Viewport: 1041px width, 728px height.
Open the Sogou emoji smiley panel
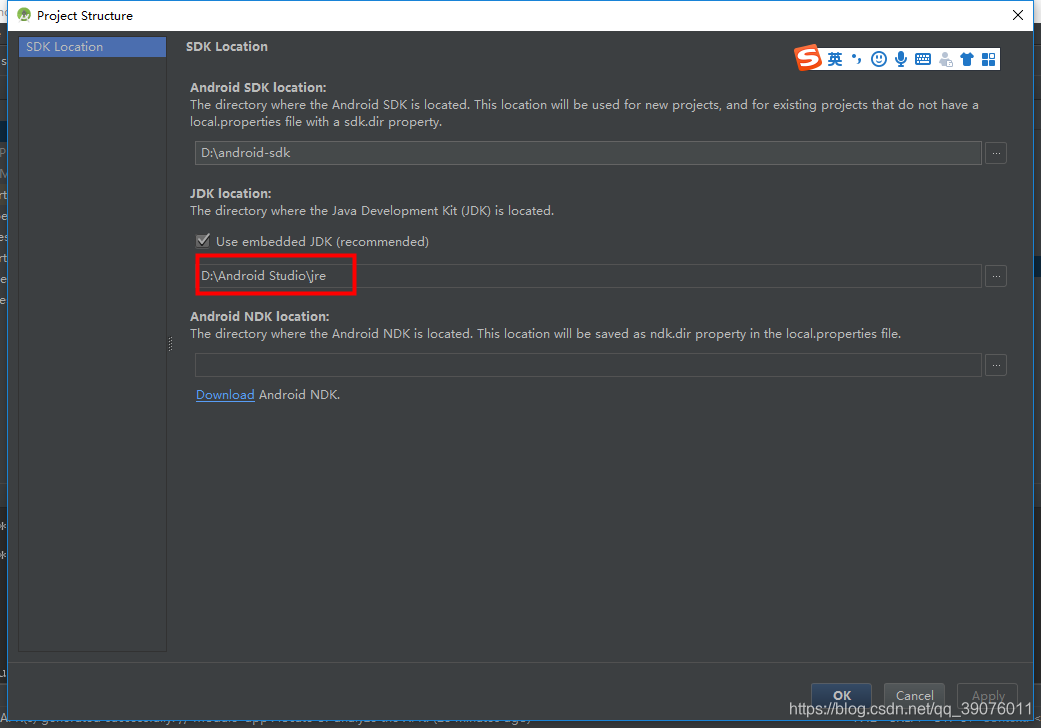pyautogui.click(x=879, y=59)
